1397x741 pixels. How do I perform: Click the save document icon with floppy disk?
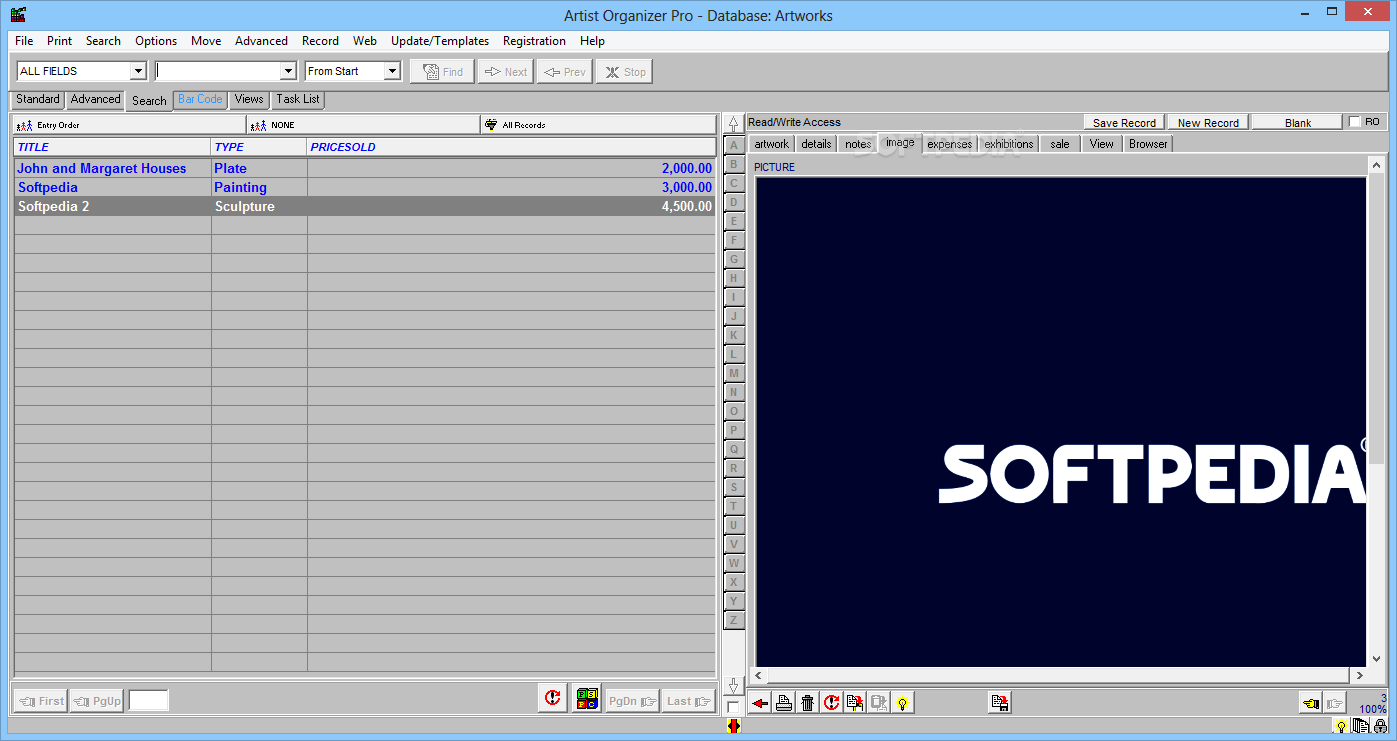tap(999, 703)
